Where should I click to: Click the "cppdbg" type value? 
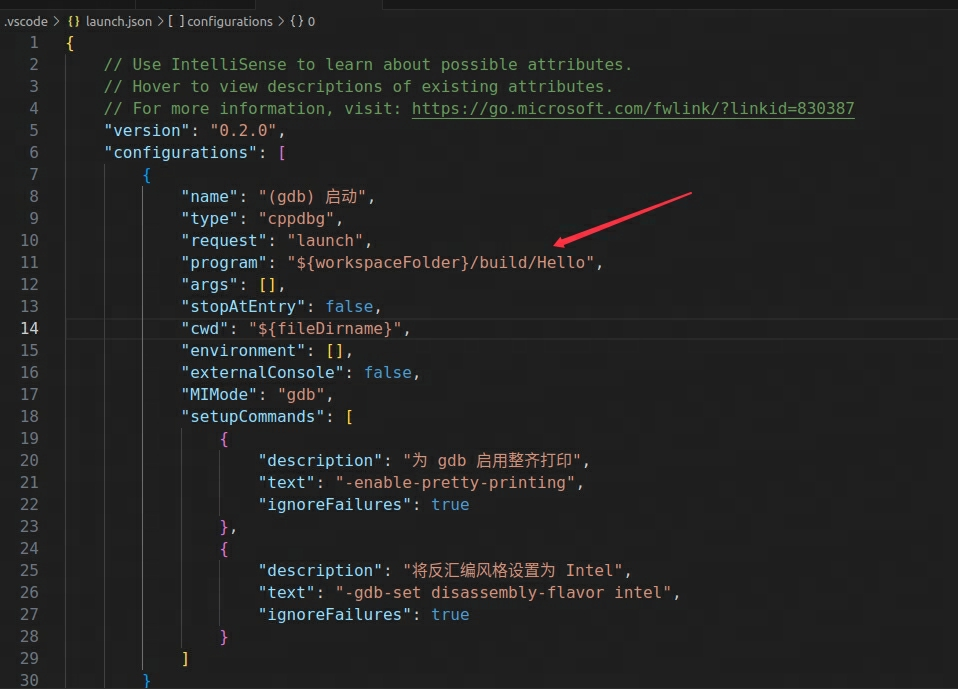(x=296, y=219)
